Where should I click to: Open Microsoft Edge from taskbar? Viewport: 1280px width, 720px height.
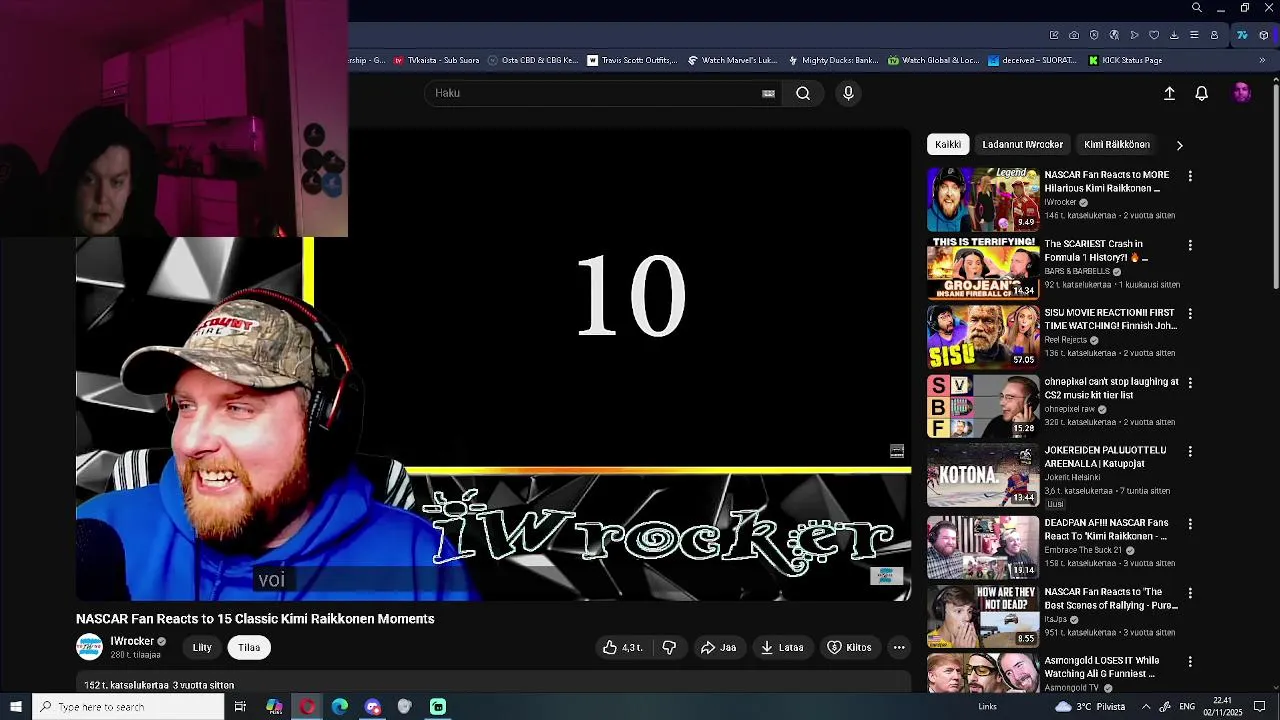coord(340,707)
